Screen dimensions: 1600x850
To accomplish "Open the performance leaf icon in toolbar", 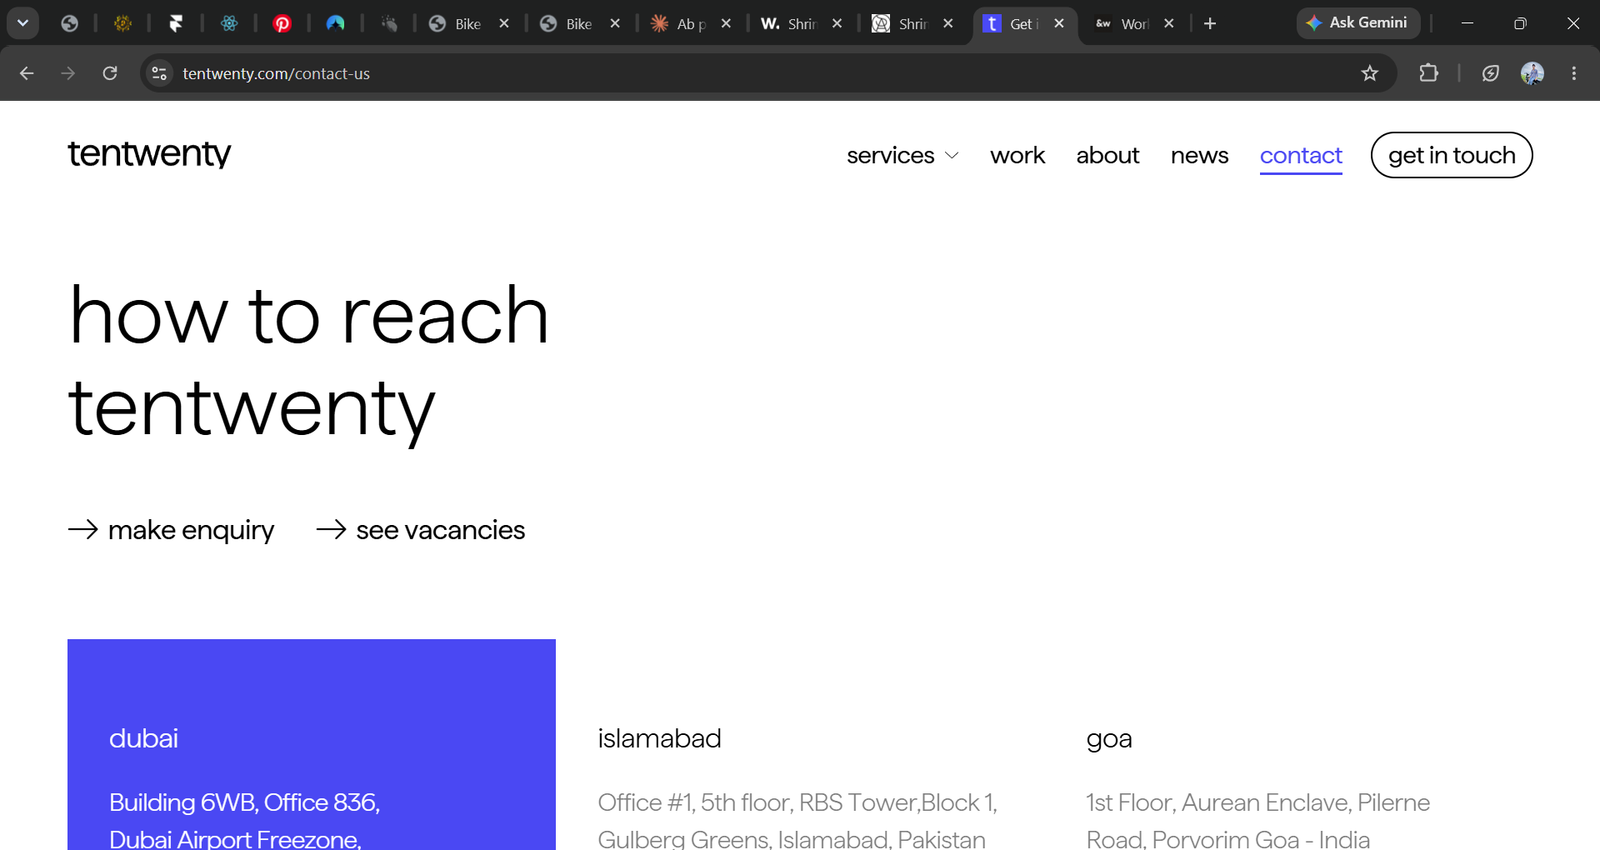I will (x=1490, y=73).
